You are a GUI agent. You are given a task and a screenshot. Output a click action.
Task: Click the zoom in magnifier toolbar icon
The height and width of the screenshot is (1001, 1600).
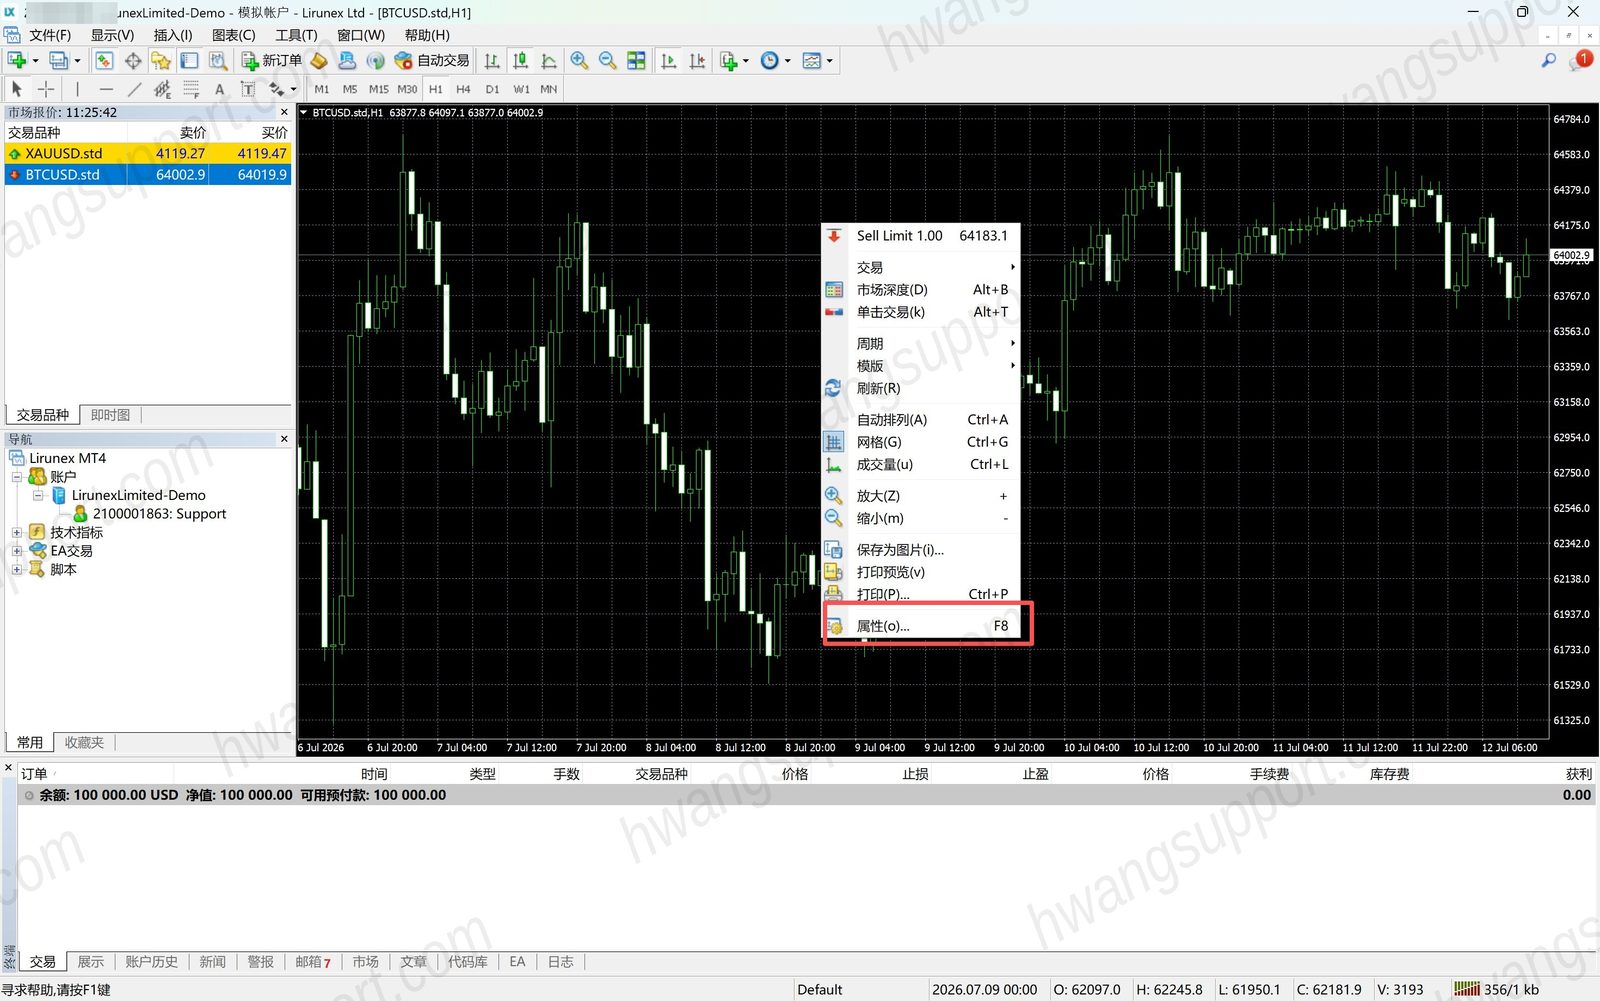click(x=579, y=61)
